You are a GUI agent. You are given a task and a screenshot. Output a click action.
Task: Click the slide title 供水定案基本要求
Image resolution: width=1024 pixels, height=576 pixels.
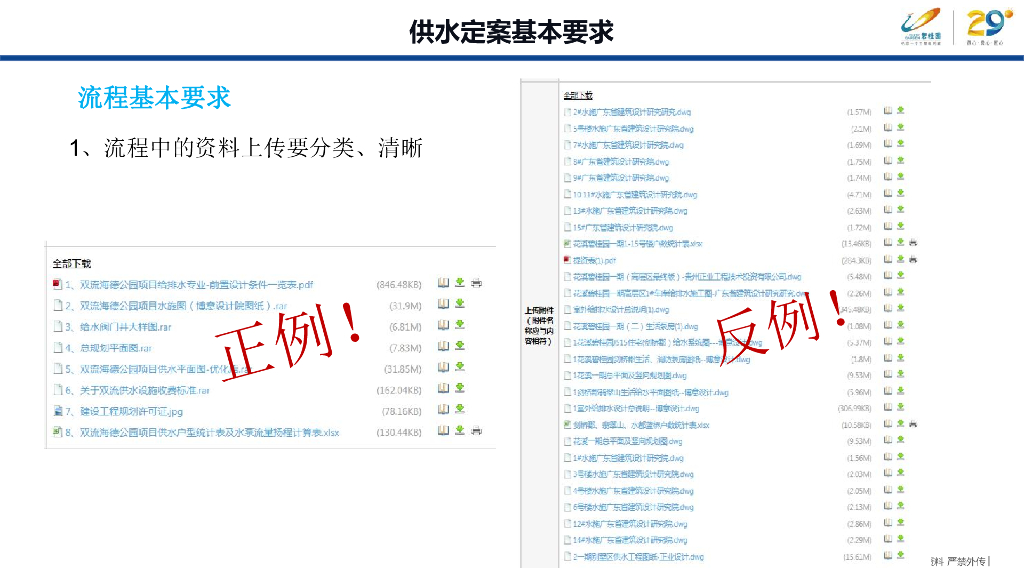tap(511, 31)
